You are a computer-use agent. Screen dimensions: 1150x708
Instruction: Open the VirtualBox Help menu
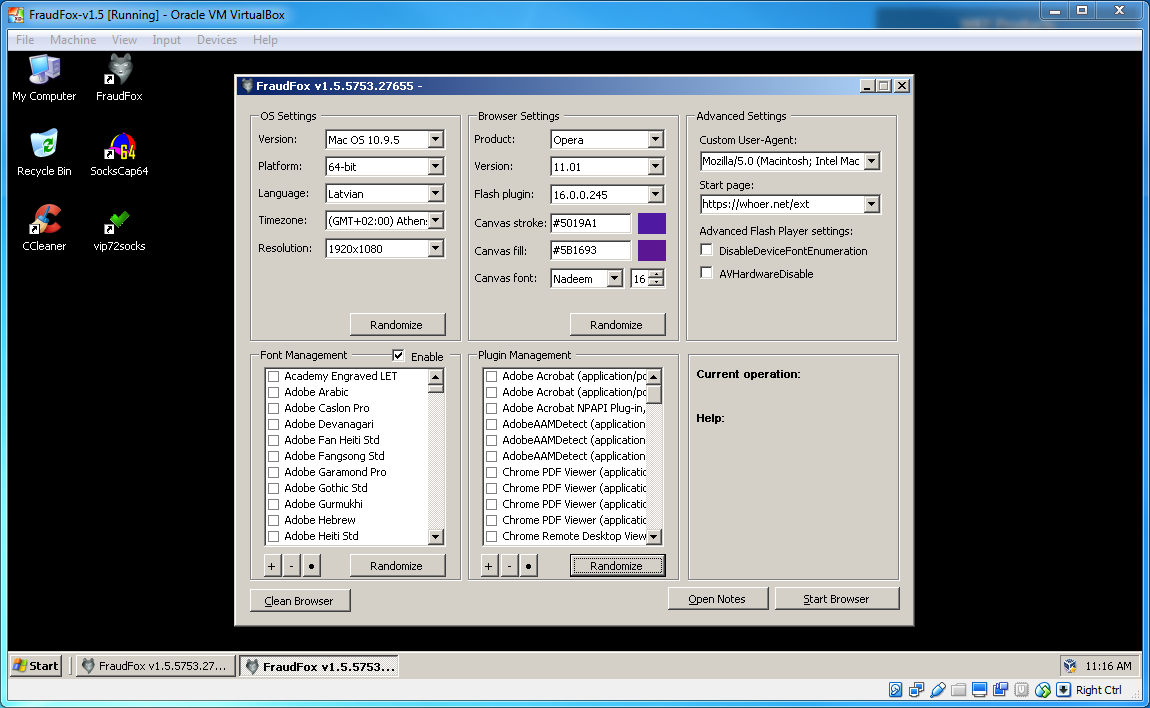pyautogui.click(x=265, y=40)
